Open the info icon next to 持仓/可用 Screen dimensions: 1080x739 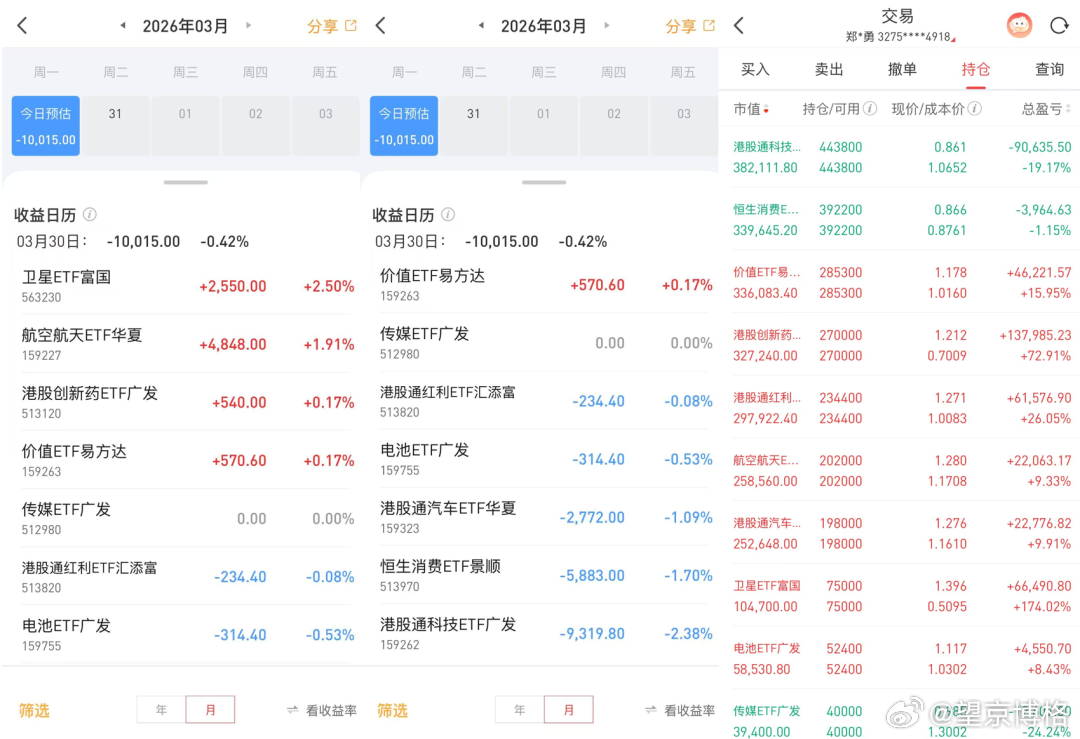(x=870, y=108)
